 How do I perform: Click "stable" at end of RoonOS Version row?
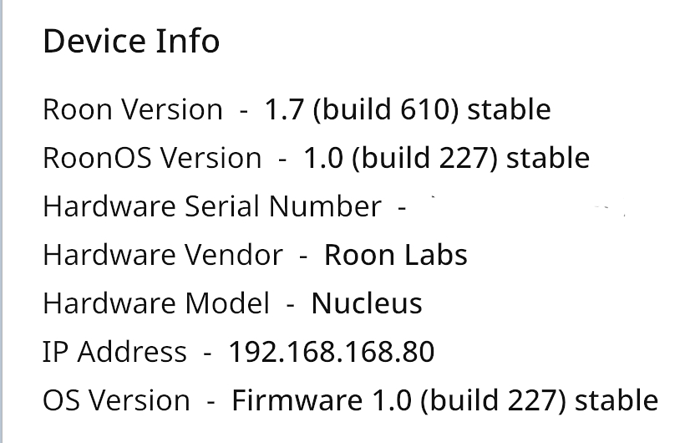548,158
